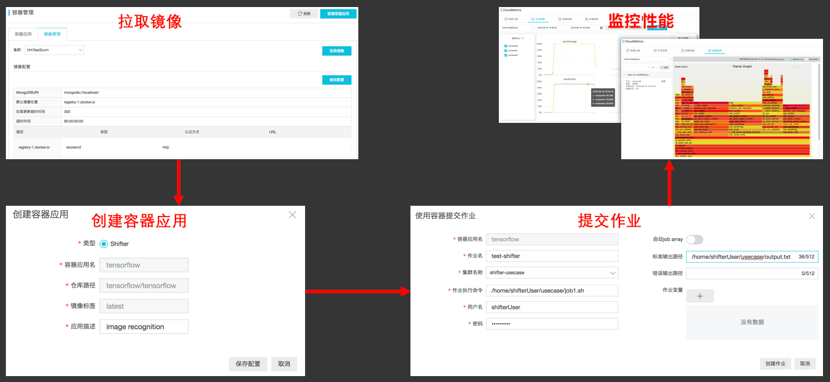The image size is (830, 382).
Task: Click the blue 新建容器应用 button in 容器管理
Action: tap(338, 13)
